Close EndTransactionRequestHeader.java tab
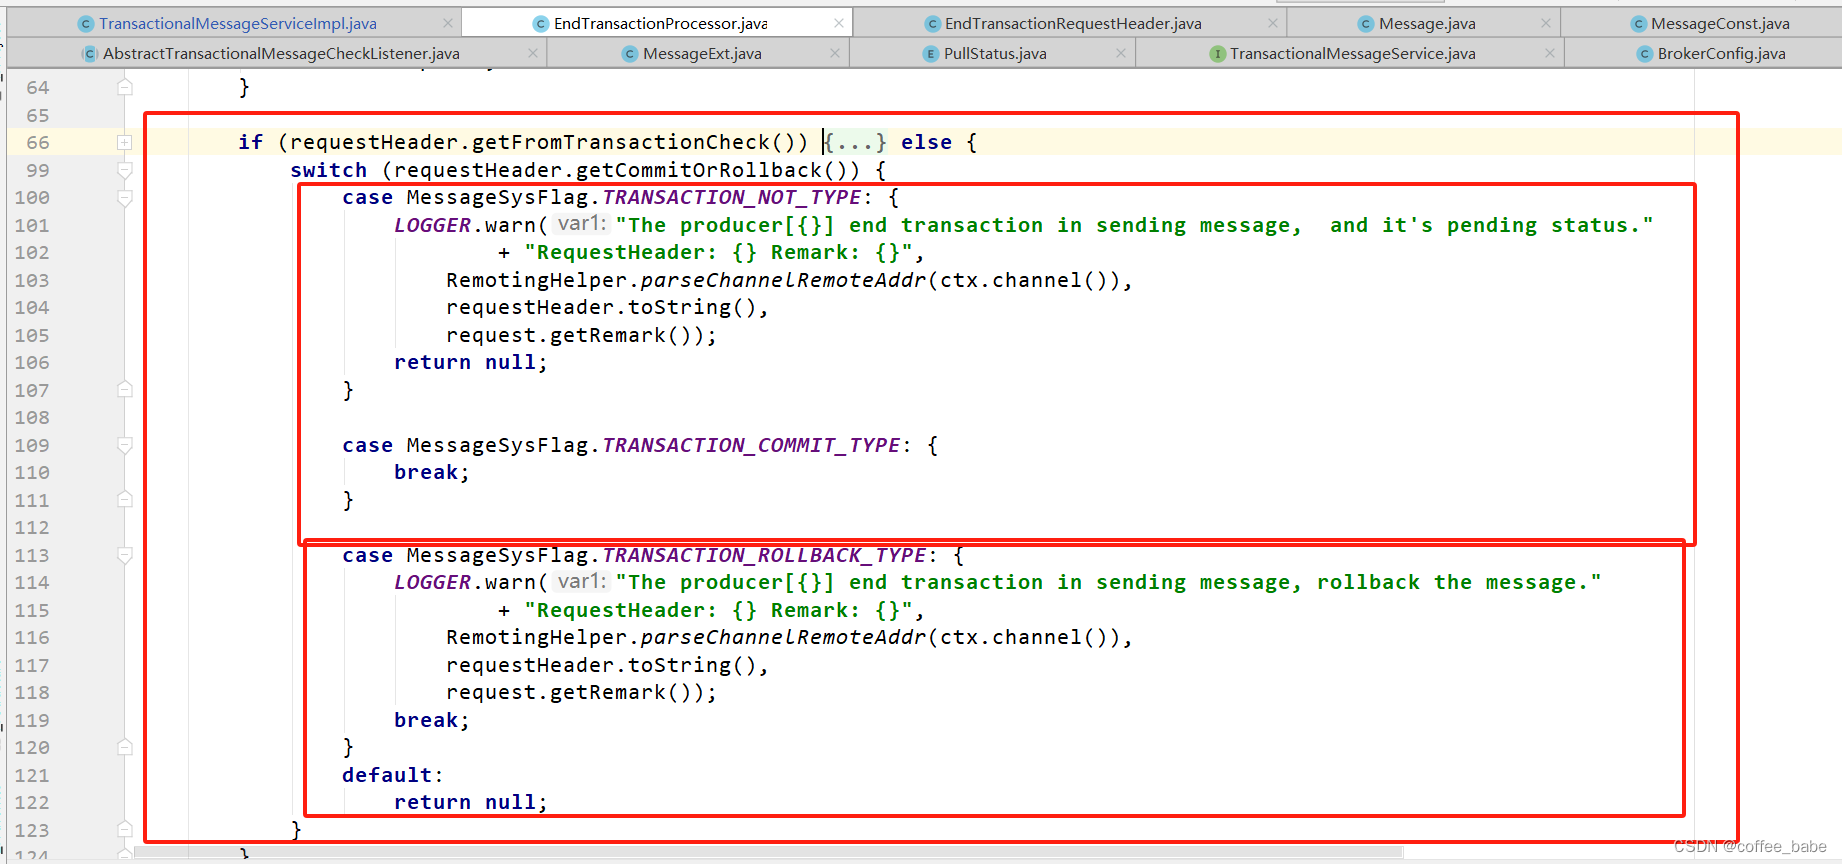 click(1273, 23)
